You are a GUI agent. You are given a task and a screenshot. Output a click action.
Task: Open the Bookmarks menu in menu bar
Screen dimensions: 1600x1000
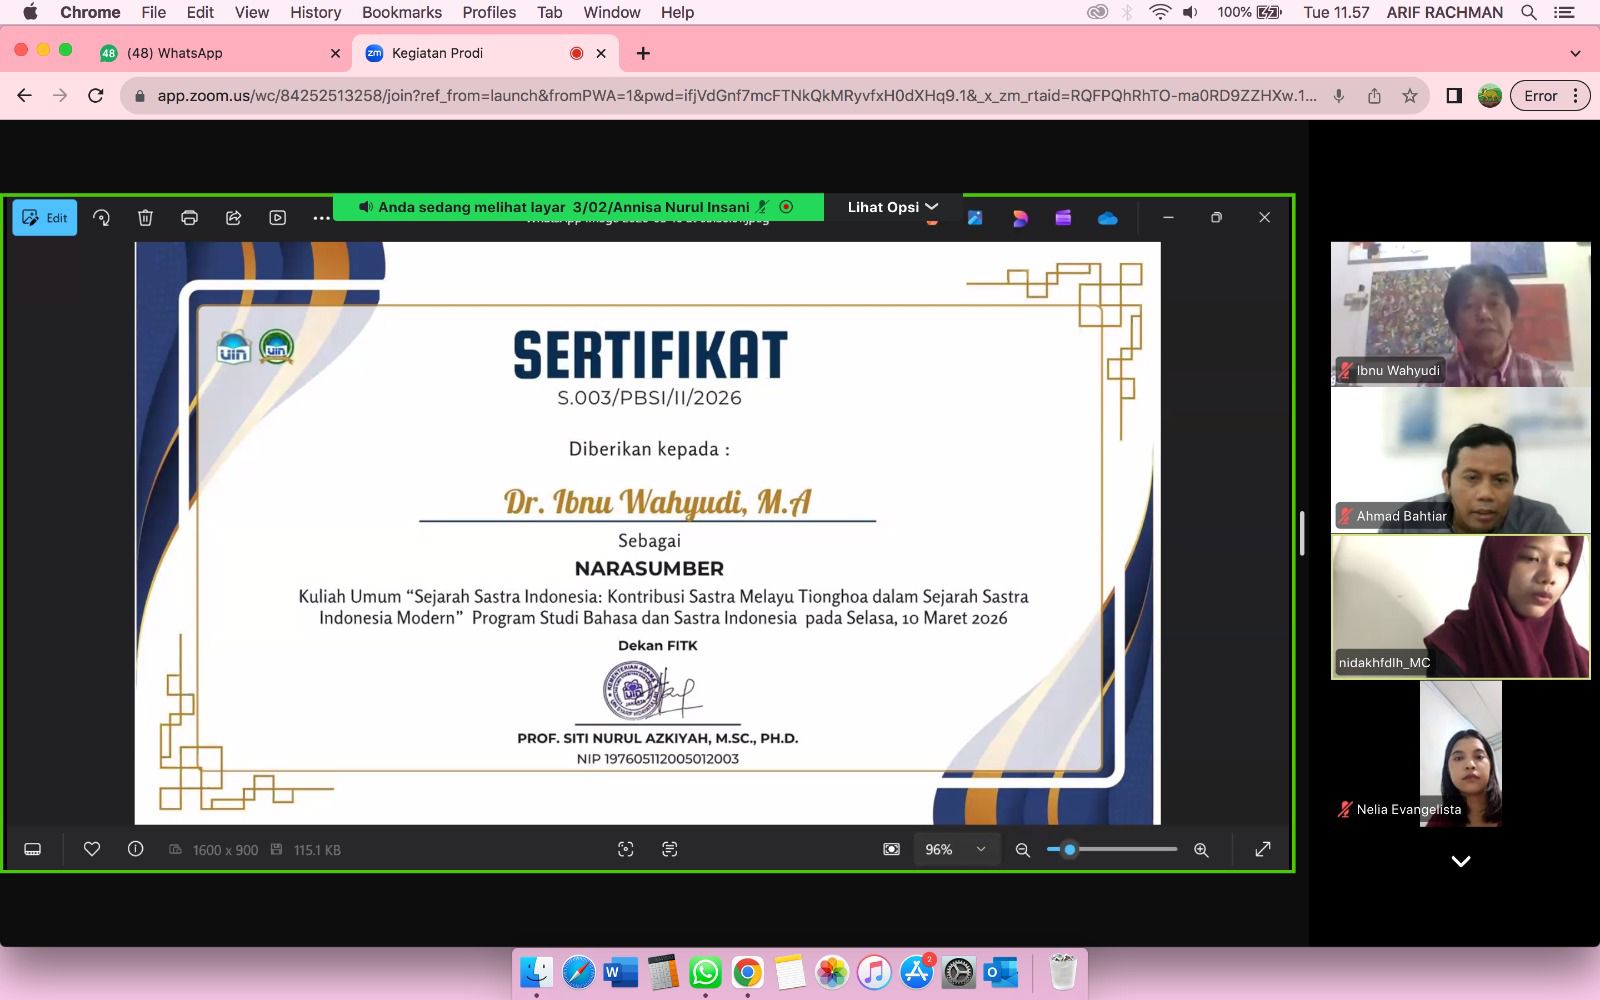401,12
